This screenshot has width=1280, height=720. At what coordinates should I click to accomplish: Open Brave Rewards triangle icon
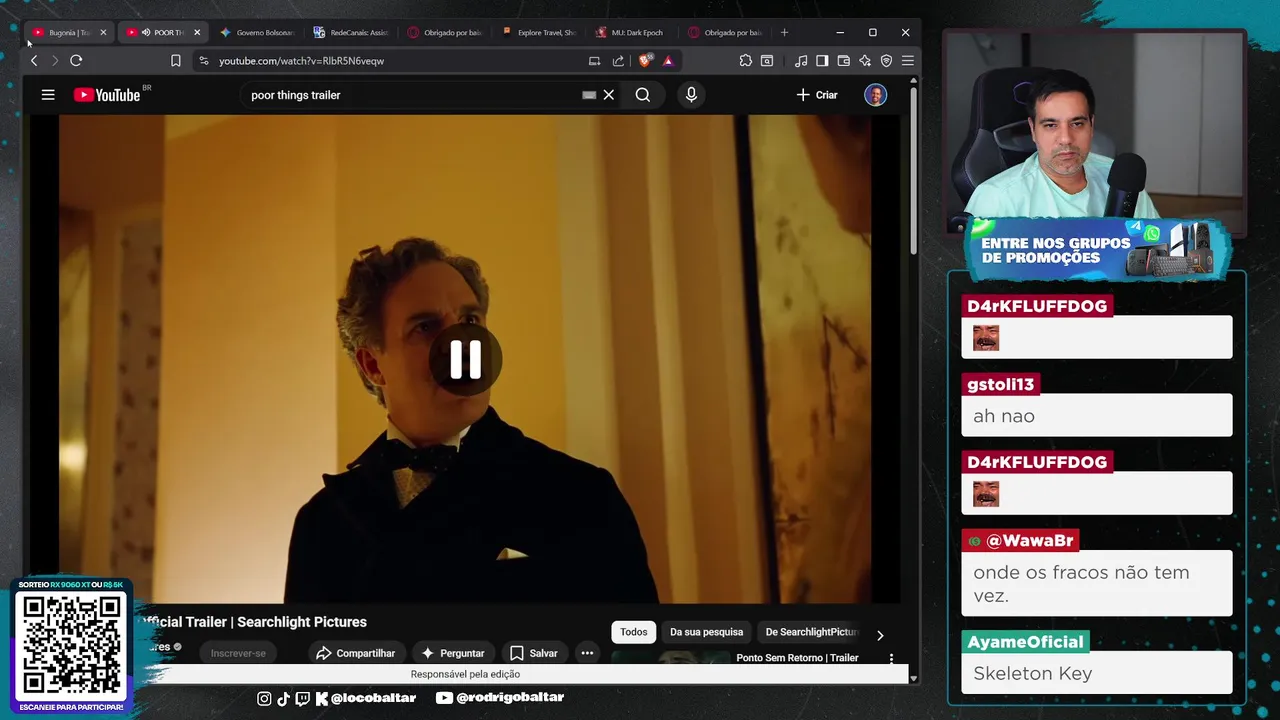point(668,61)
